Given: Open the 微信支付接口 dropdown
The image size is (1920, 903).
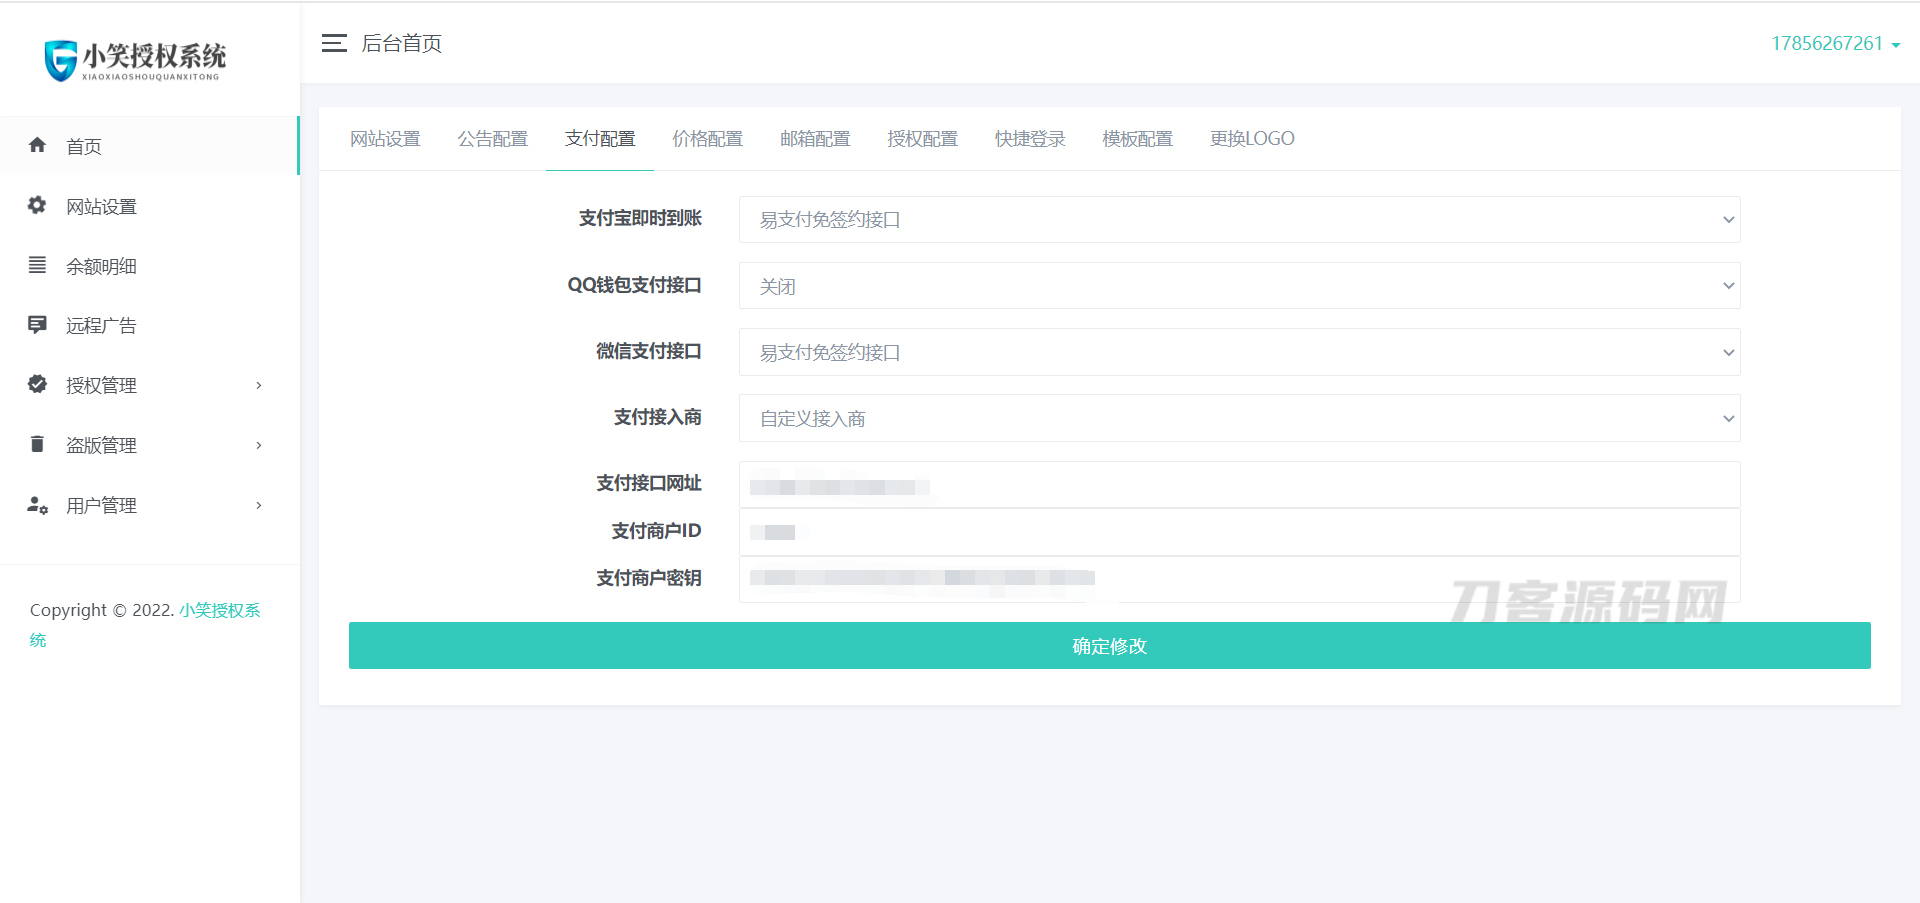Looking at the screenshot, I should point(1239,352).
